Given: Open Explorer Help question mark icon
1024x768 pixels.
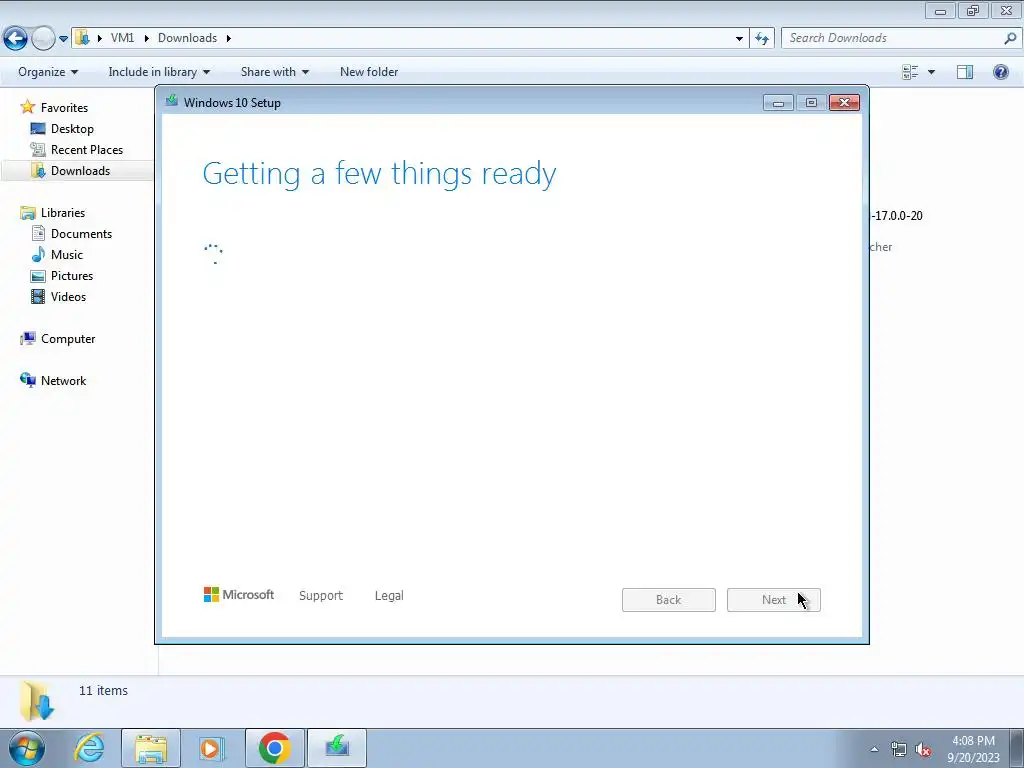Looking at the screenshot, I should 1000,72.
